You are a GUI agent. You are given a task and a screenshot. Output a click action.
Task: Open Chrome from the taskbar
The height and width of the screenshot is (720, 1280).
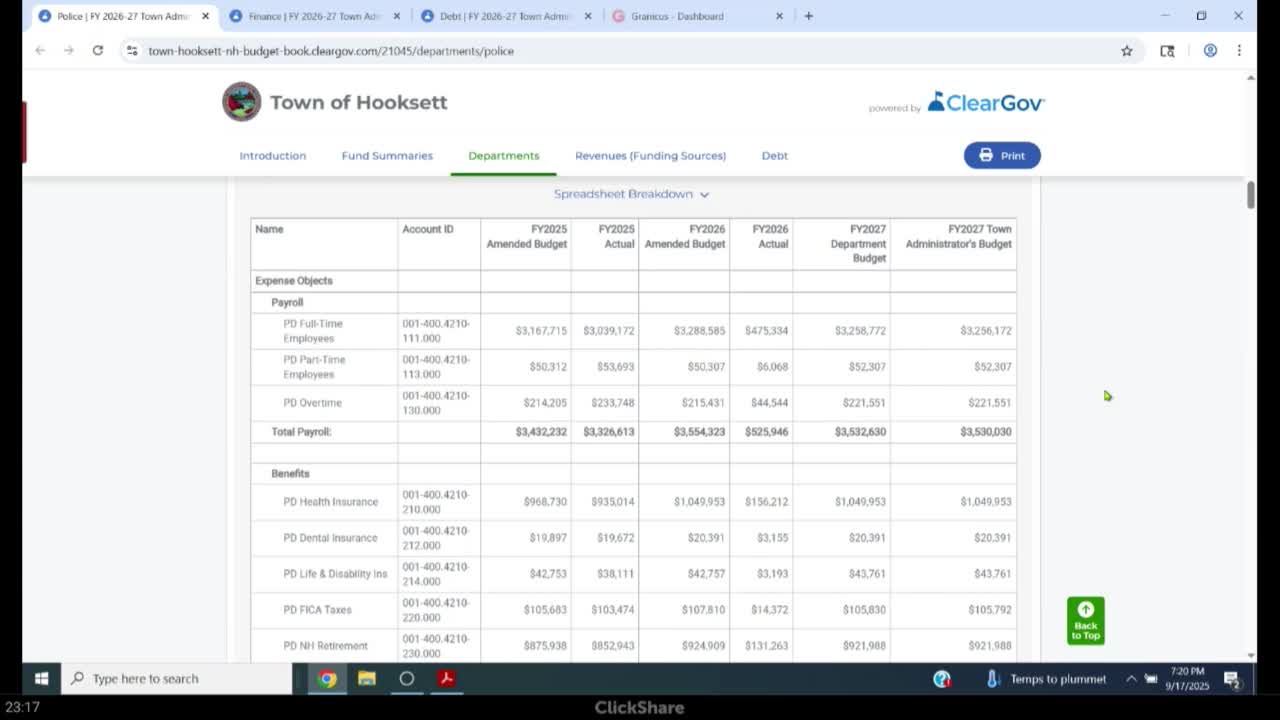click(x=327, y=678)
